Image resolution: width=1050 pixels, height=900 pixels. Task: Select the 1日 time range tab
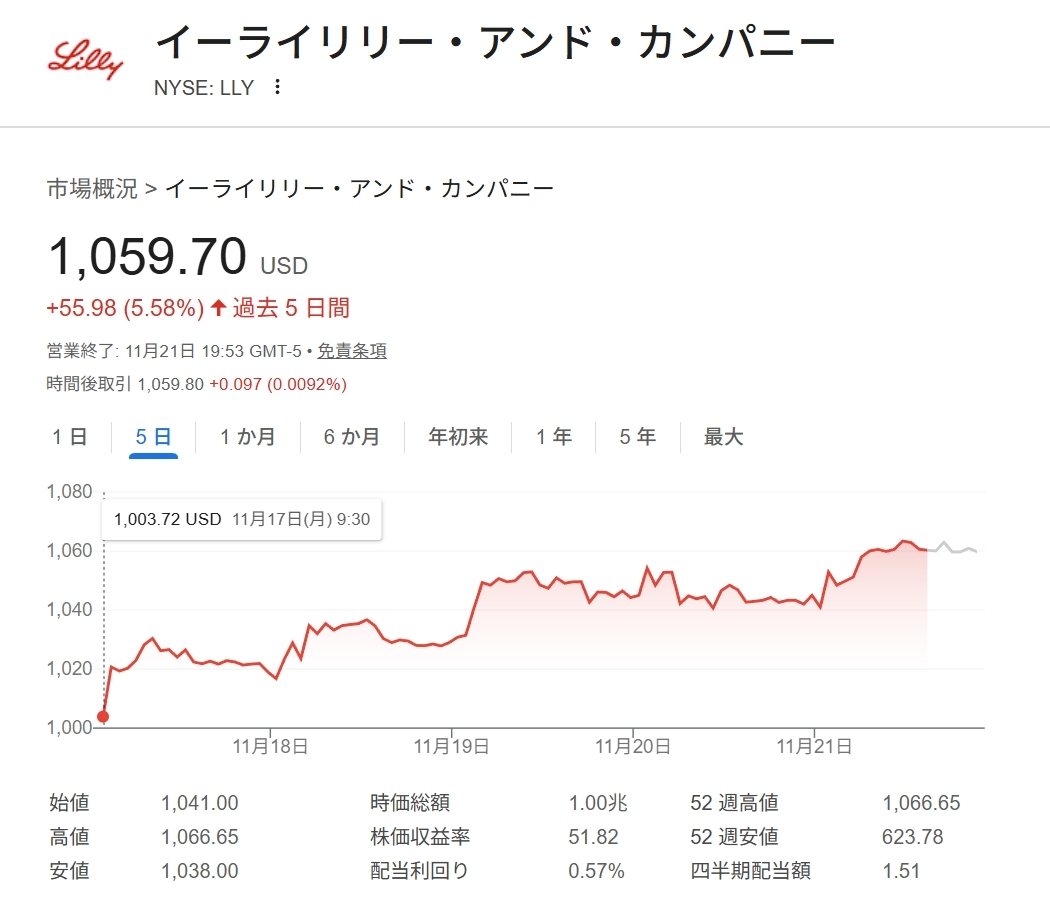click(69, 437)
